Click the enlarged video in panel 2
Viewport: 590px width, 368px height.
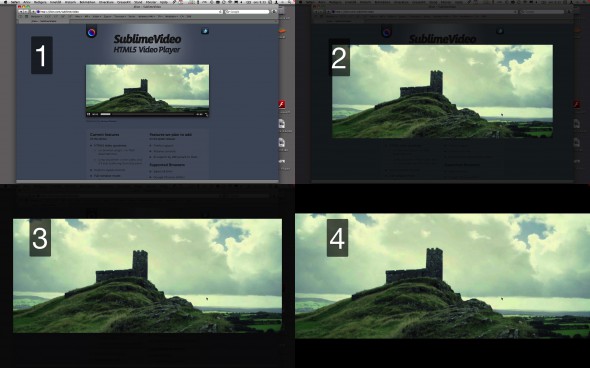tap(442, 91)
